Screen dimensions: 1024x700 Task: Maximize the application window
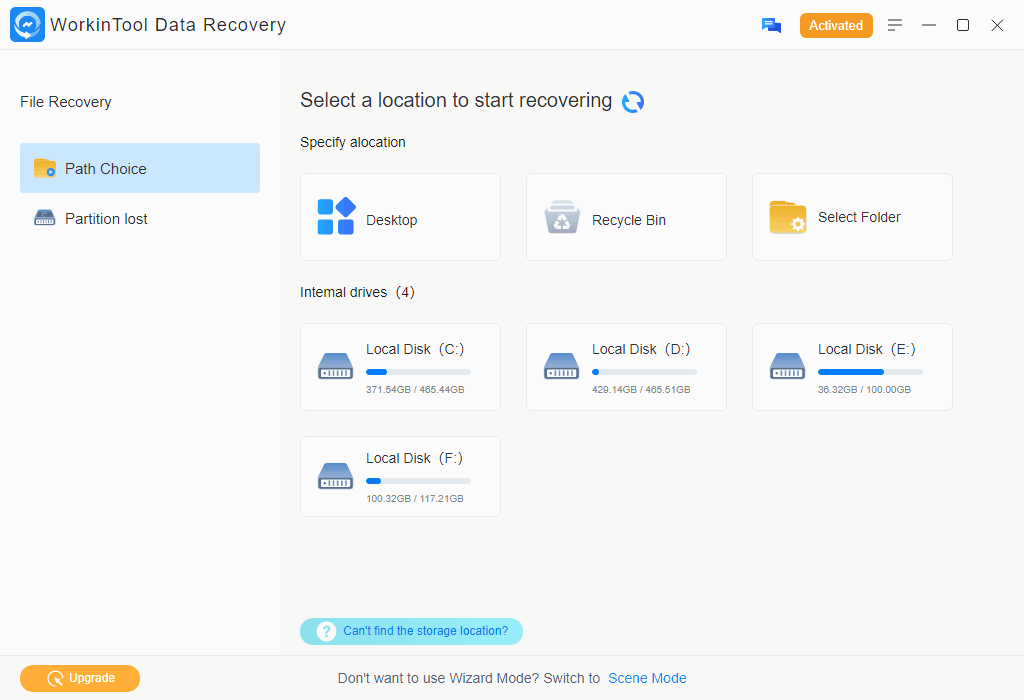click(963, 25)
